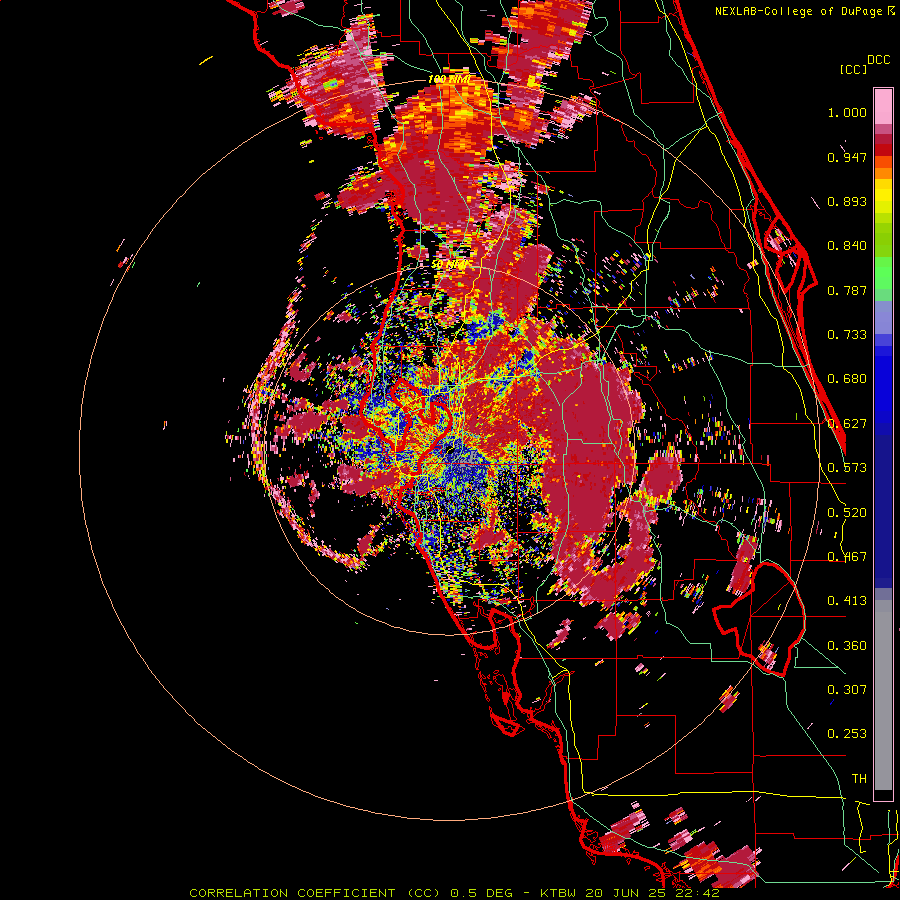The image size is (900, 900).
Task: Click the TH threshold label on scale
Action: tap(859, 779)
